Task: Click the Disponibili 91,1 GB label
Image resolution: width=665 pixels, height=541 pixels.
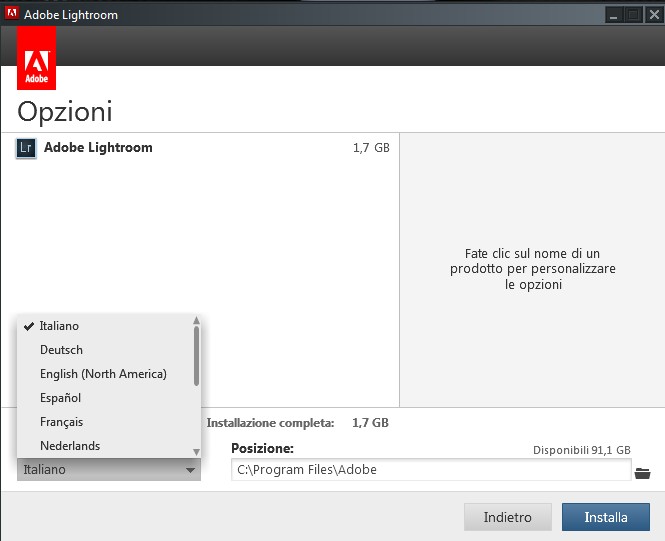Action: tap(581, 450)
